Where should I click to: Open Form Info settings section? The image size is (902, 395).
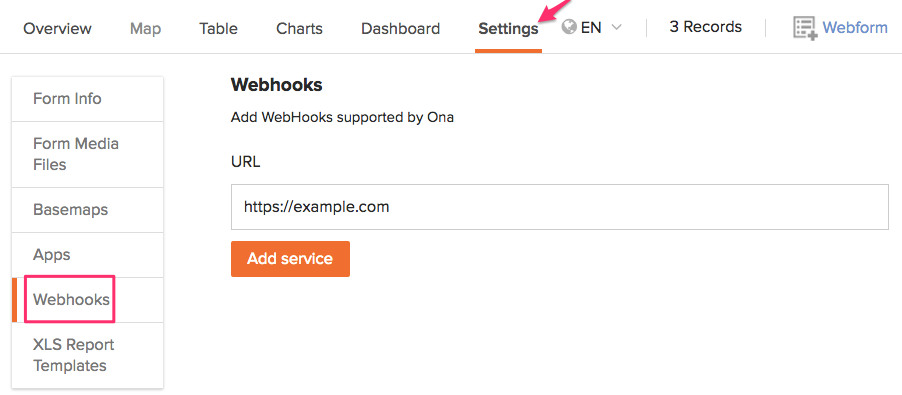coord(87,99)
